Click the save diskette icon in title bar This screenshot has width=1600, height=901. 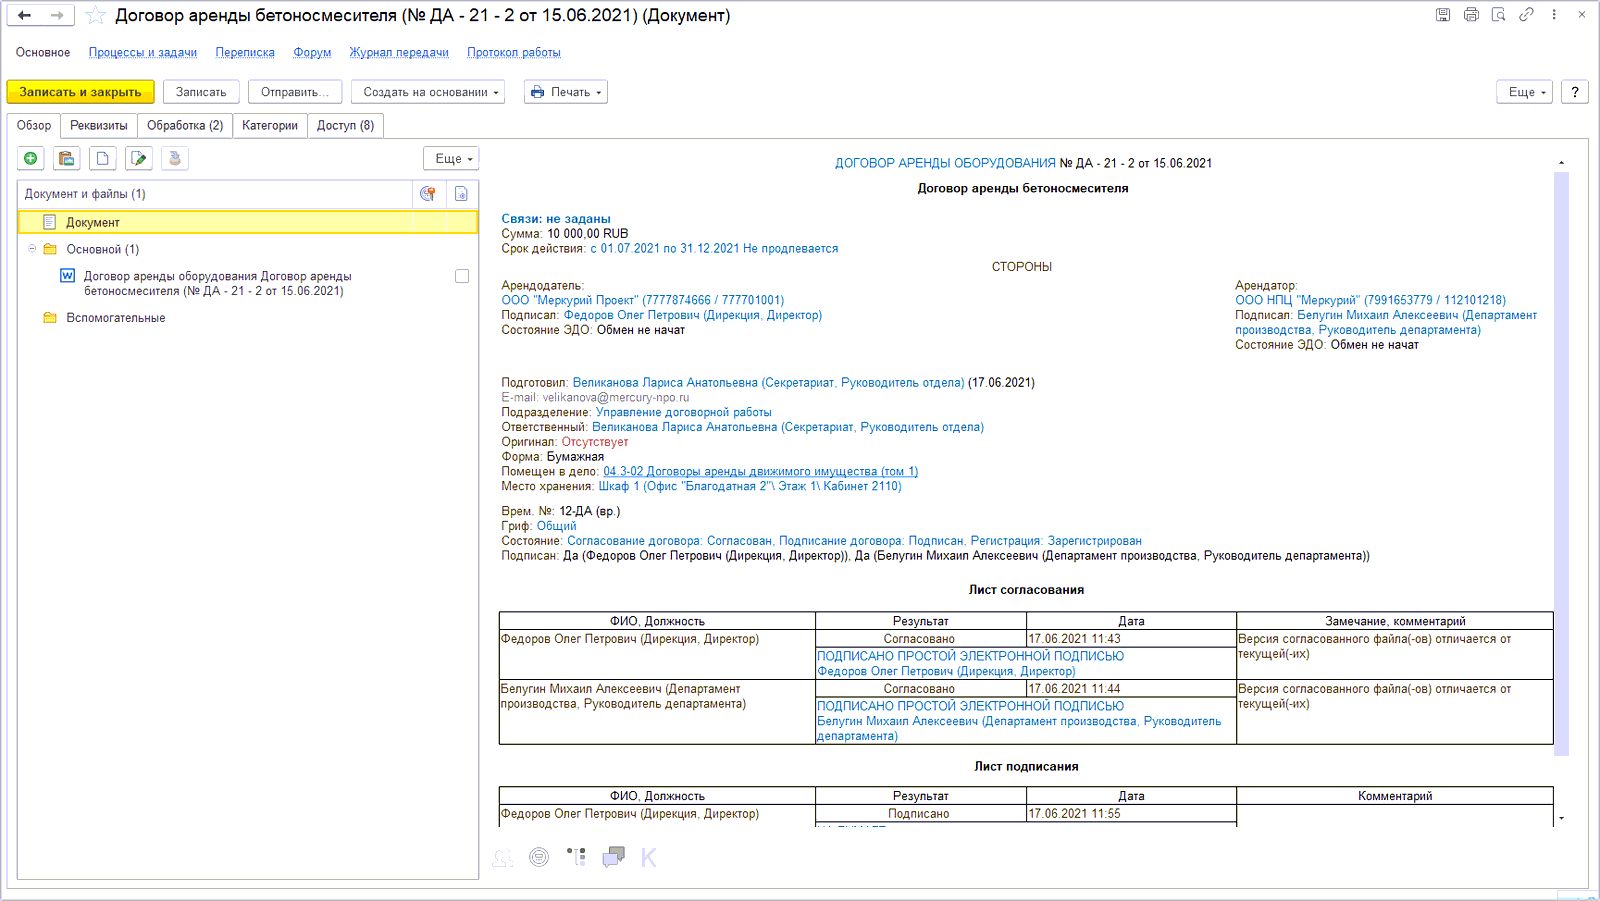[1443, 15]
